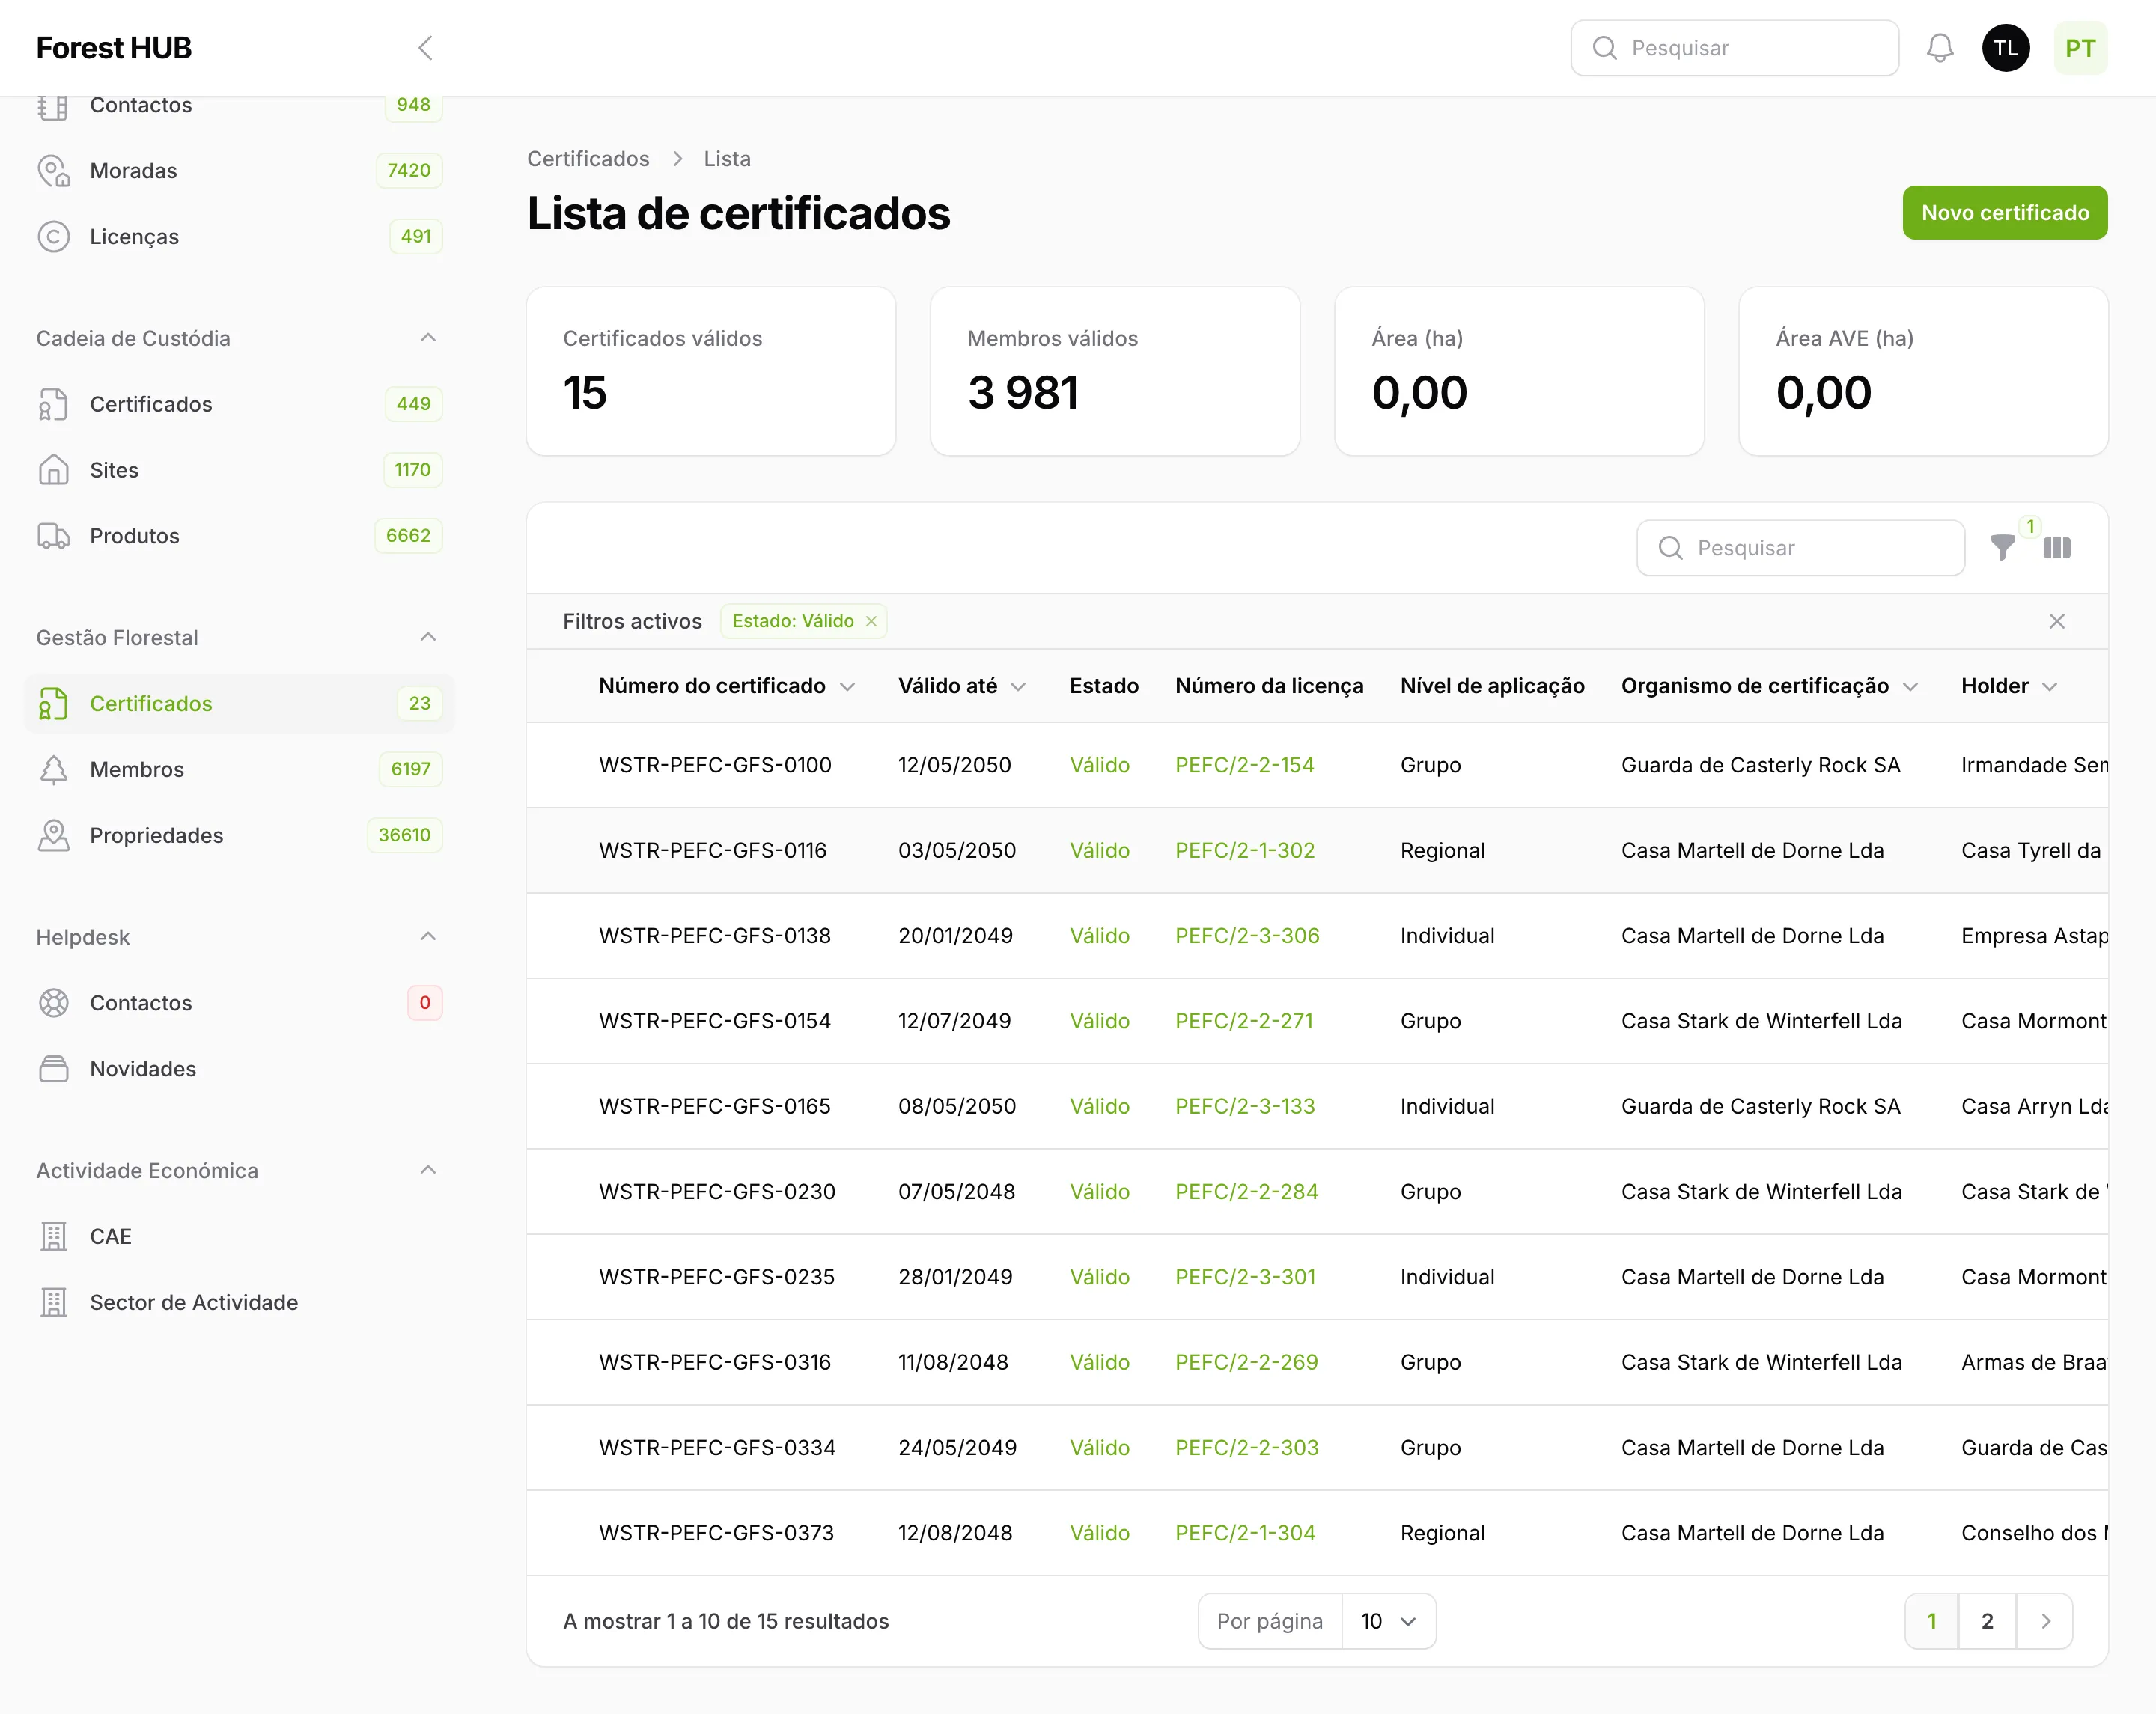Open licence link PEFC/2-3-133
2156x1714 pixels.
point(1245,1107)
